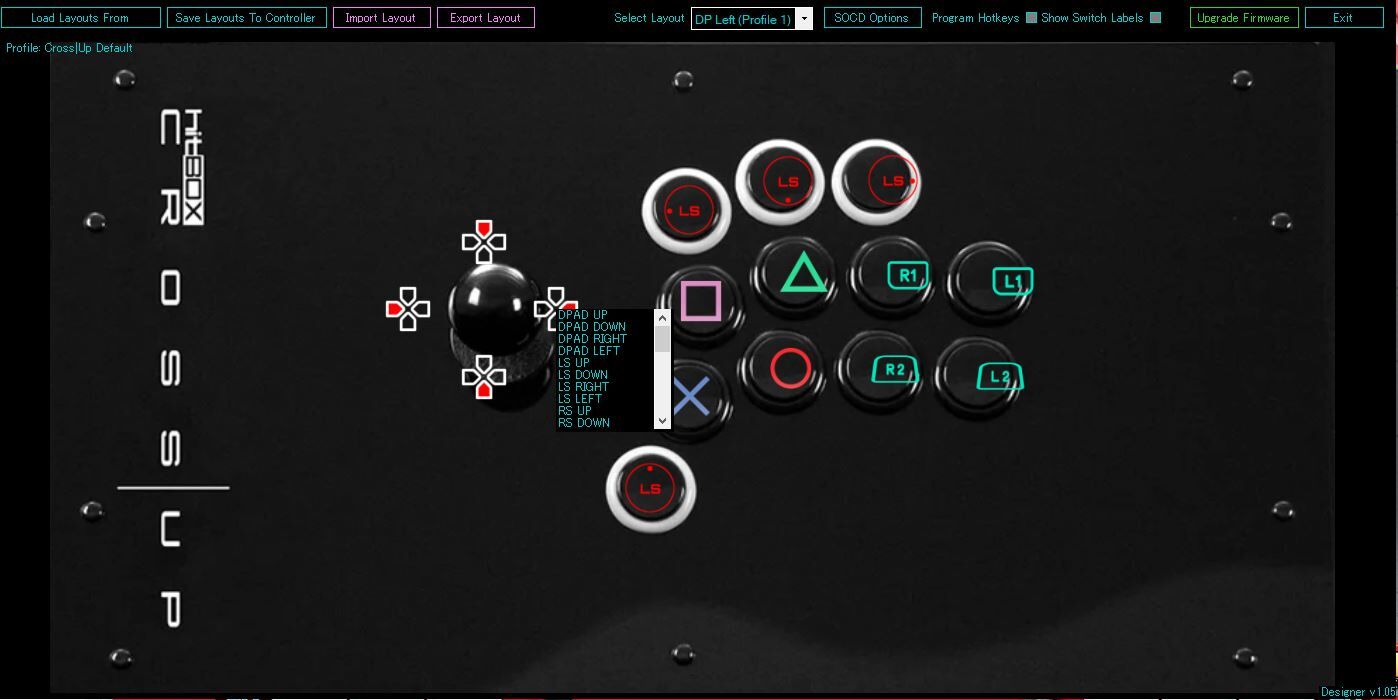Select RS UP from the binding list
Image resolution: width=1398 pixels, height=700 pixels.
coord(573,410)
